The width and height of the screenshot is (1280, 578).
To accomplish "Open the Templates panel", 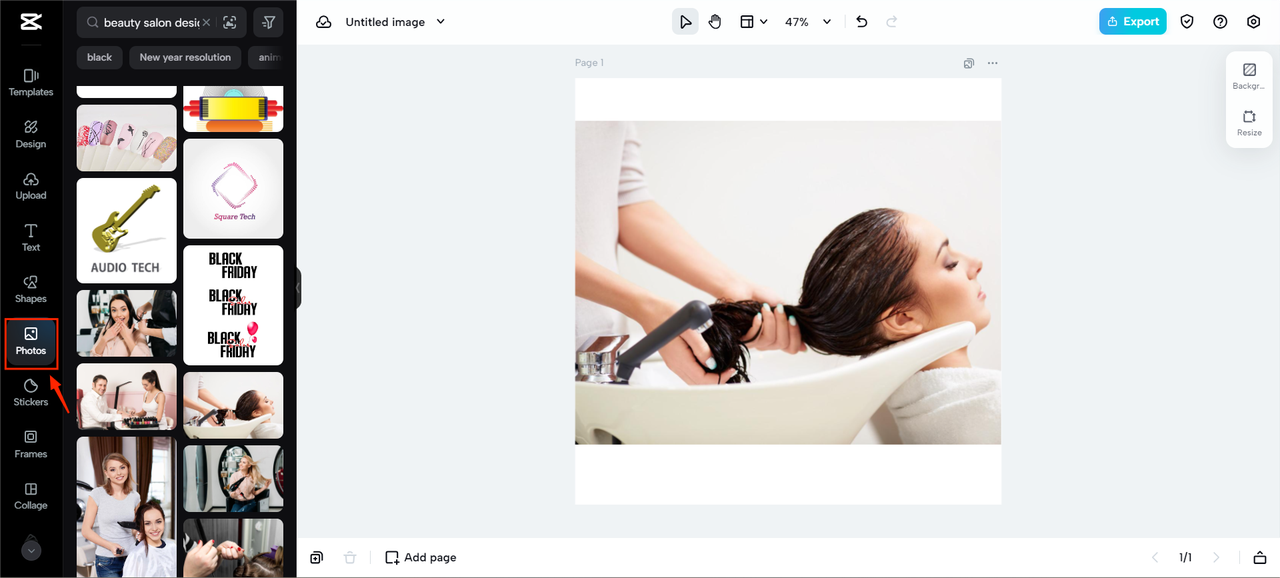I will (31, 82).
